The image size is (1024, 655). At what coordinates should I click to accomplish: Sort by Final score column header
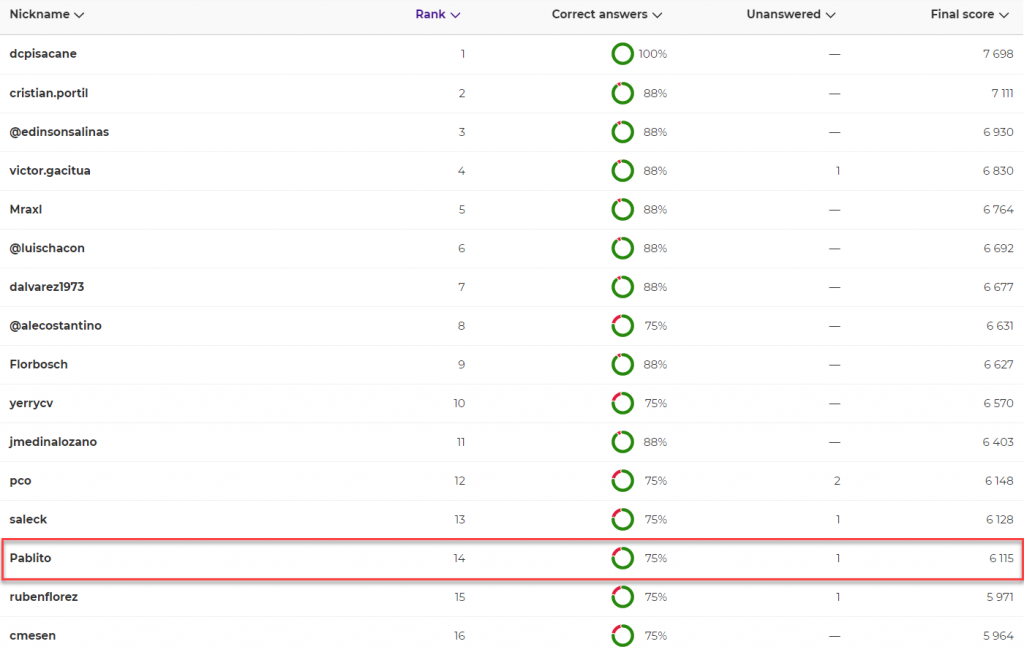point(970,14)
